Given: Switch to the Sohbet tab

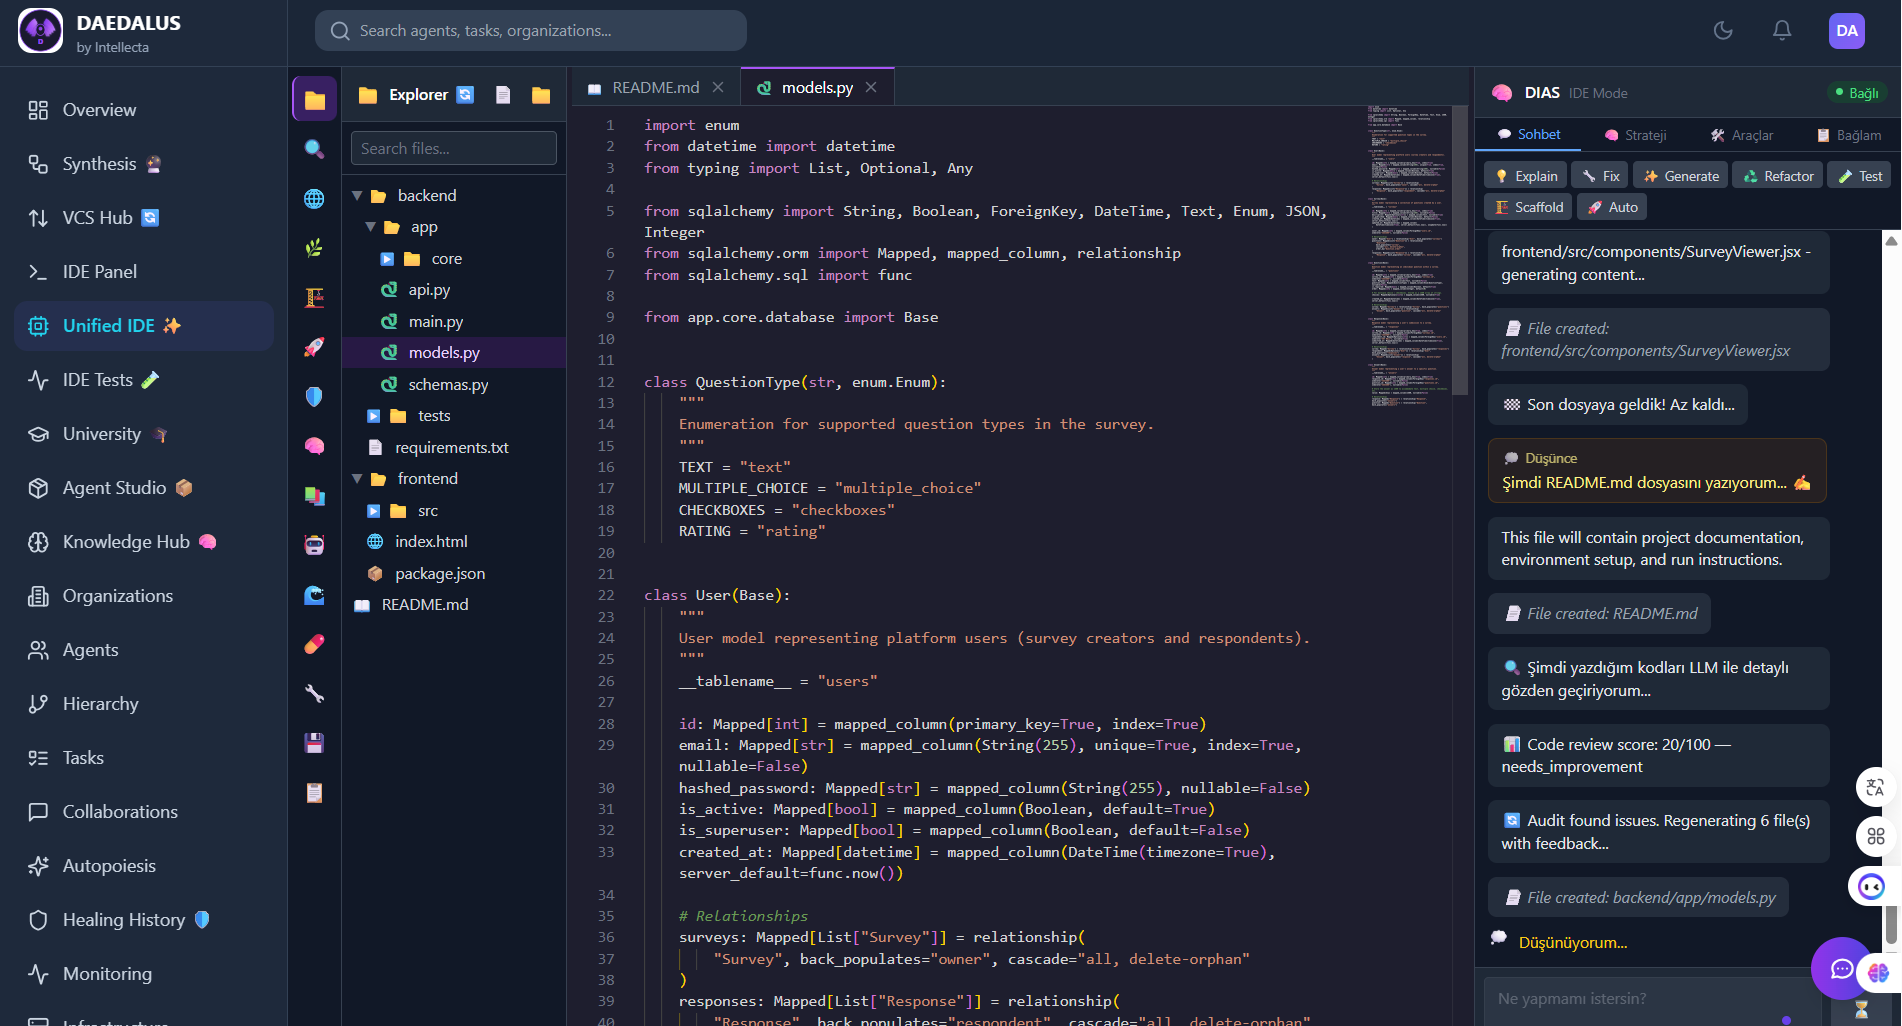Looking at the screenshot, I should 1529,135.
